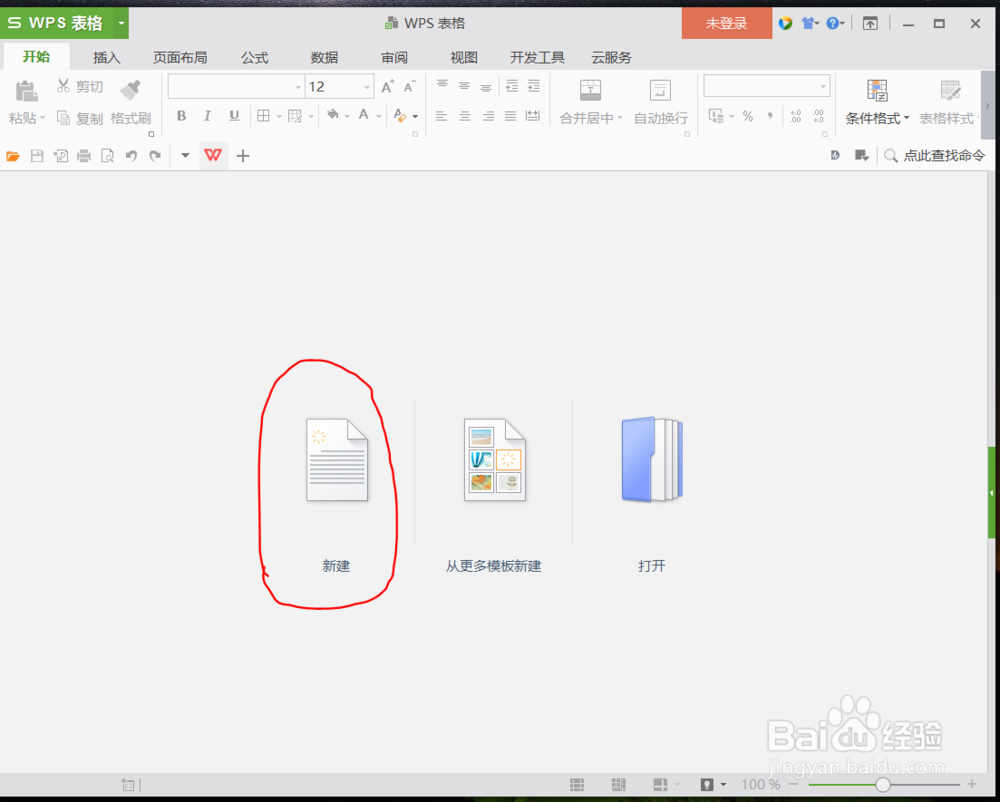Image resolution: width=1000 pixels, height=802 pixels.
Task: Open the 云服务 (Cloud Services) tab
Action: 611,57
